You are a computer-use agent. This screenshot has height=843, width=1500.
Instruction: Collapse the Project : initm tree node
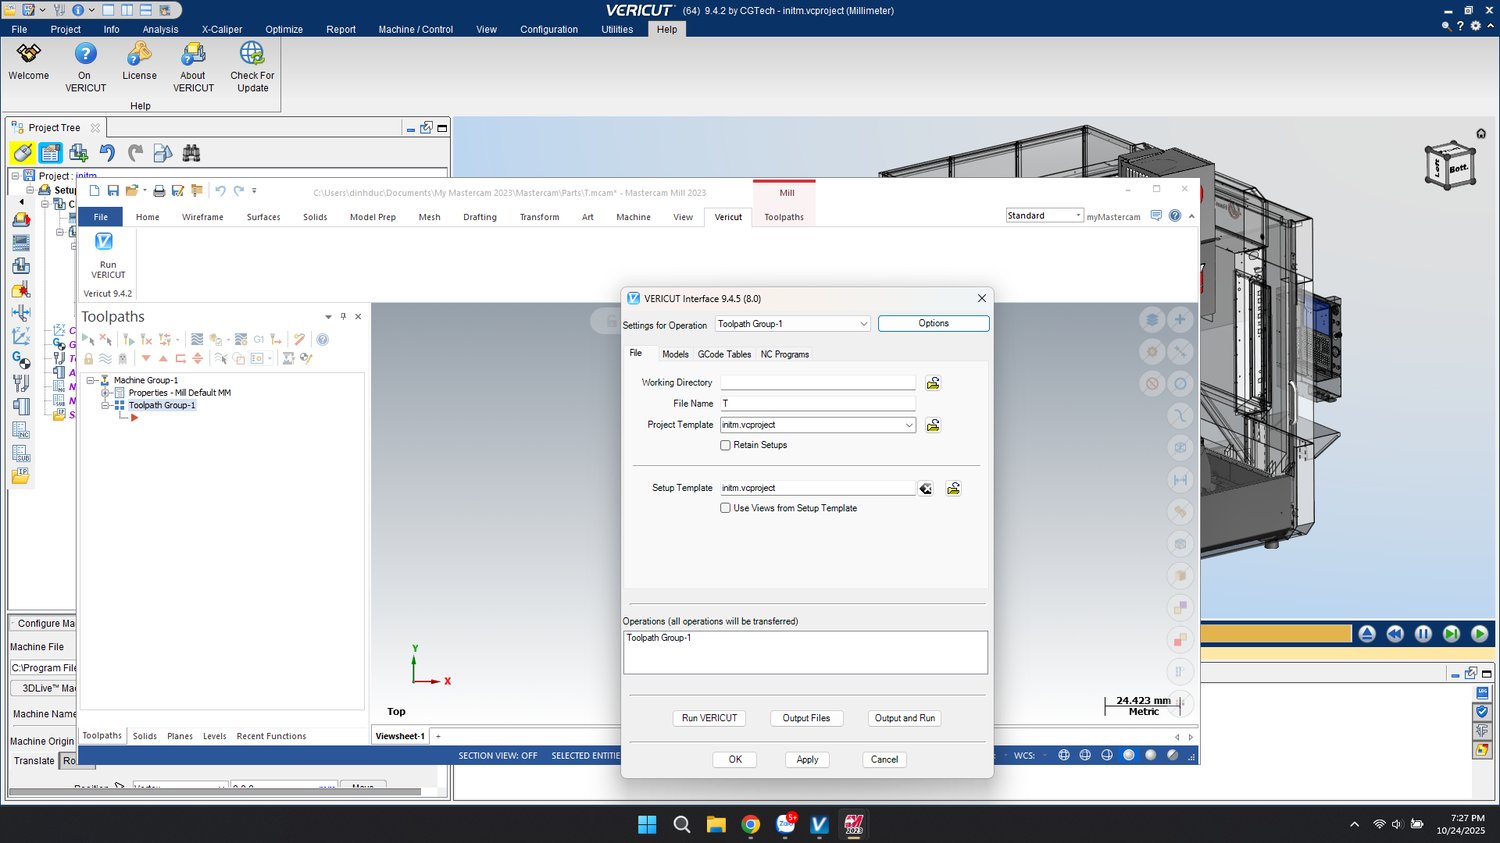[x=15, y=176]
